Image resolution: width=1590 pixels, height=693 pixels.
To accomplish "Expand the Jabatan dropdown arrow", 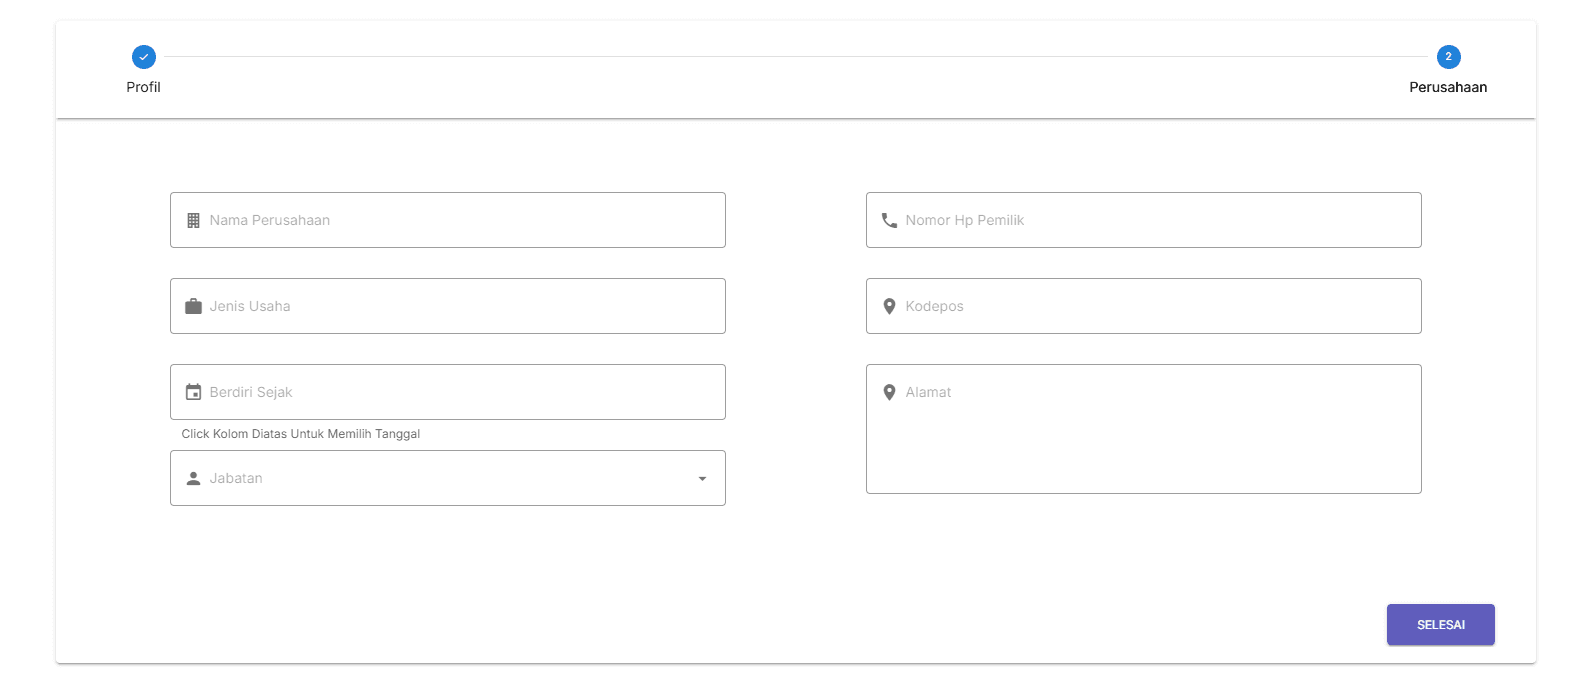I will click(x=702, y=479).
